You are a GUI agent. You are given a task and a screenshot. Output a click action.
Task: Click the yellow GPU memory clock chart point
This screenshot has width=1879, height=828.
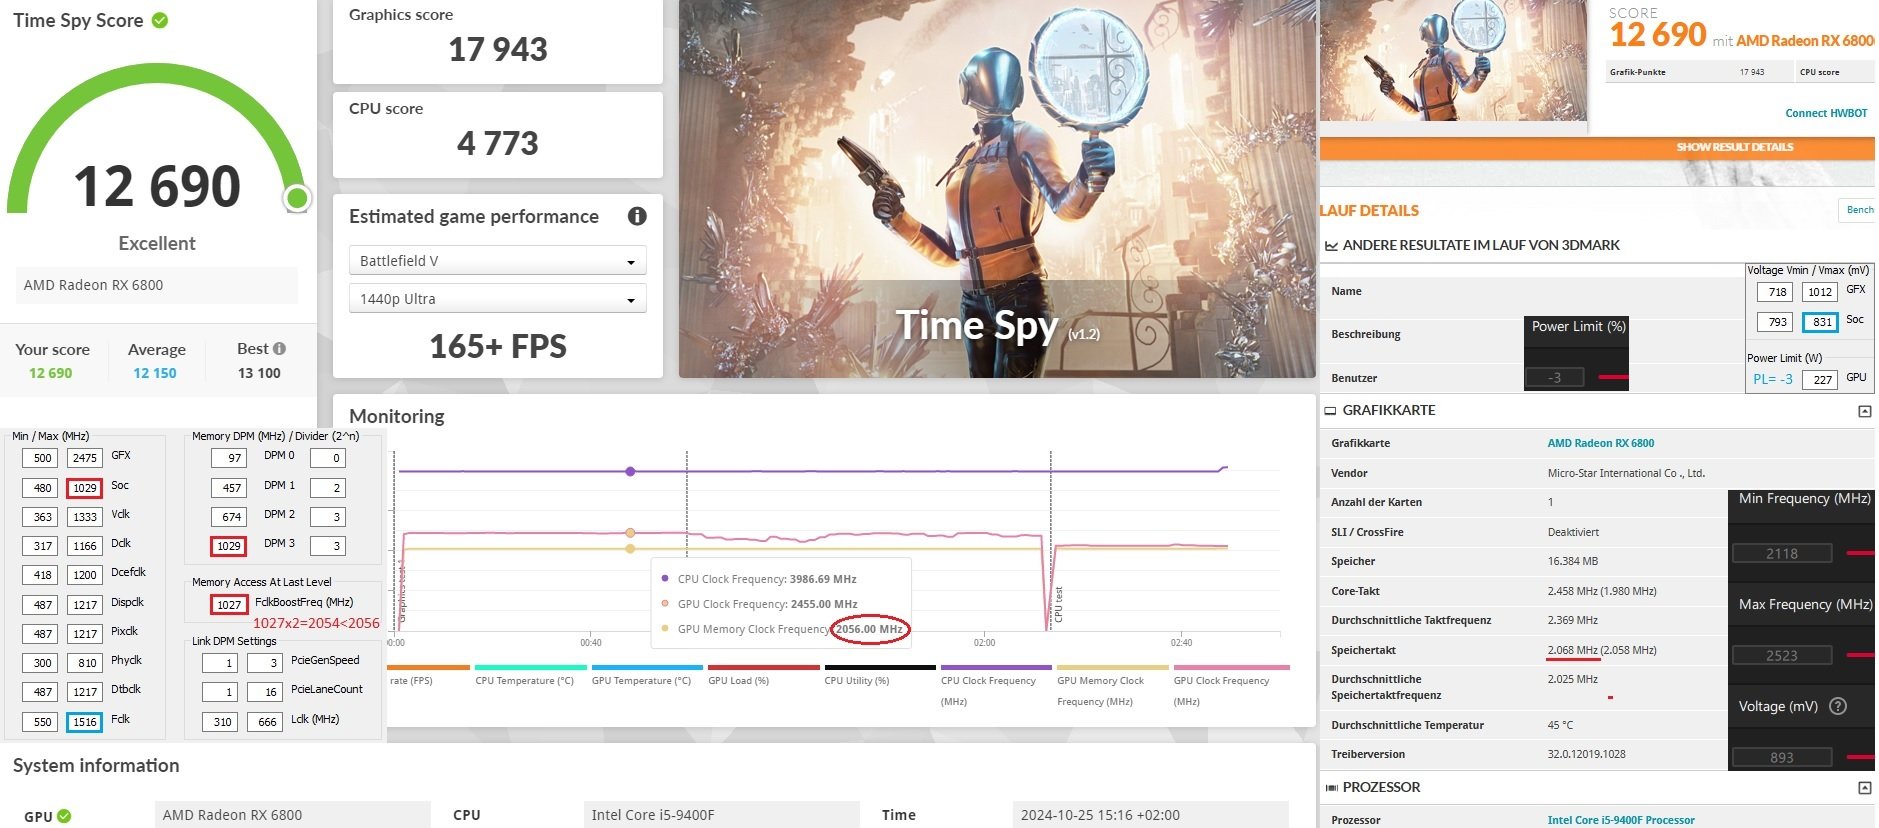tap(630, 549)
